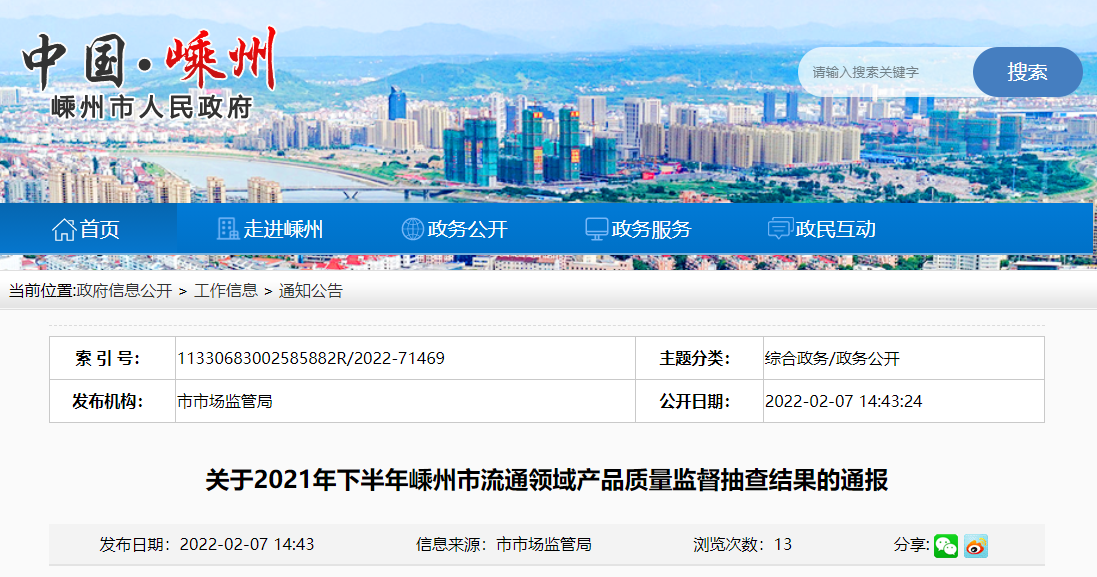Image resolution: width=1097 pixels, height=577 pixels.
Task: Click the globe icon beside 政务公开
Action: point(412,229)
